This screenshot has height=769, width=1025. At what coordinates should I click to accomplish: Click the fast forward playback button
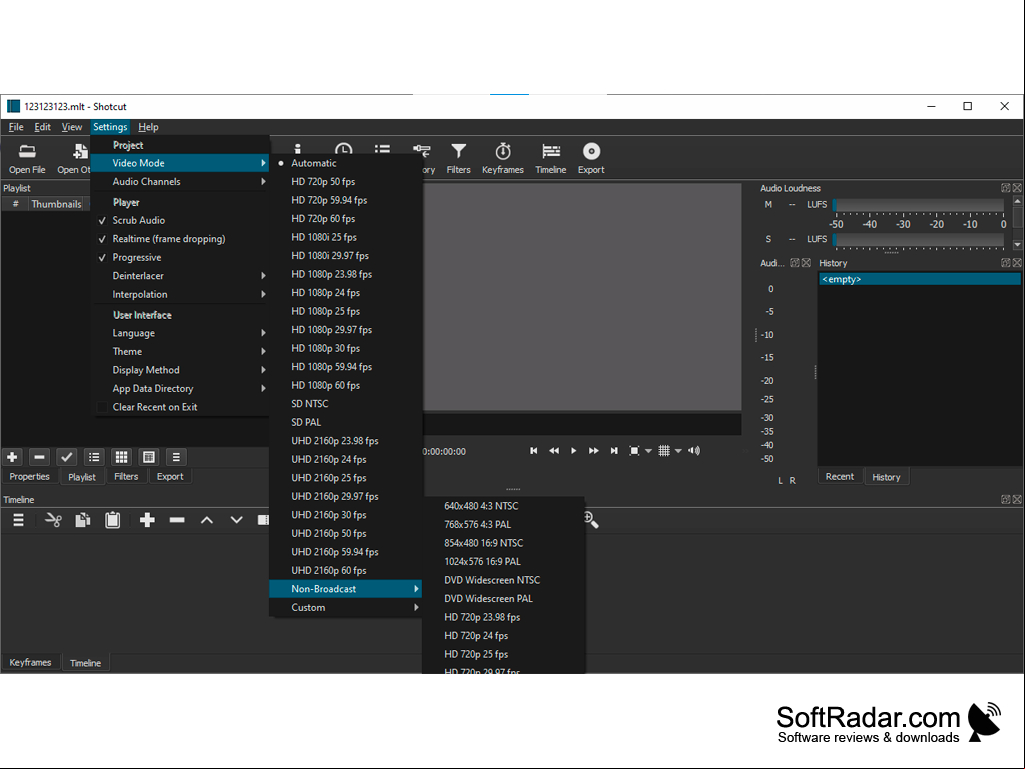(594, 451)
